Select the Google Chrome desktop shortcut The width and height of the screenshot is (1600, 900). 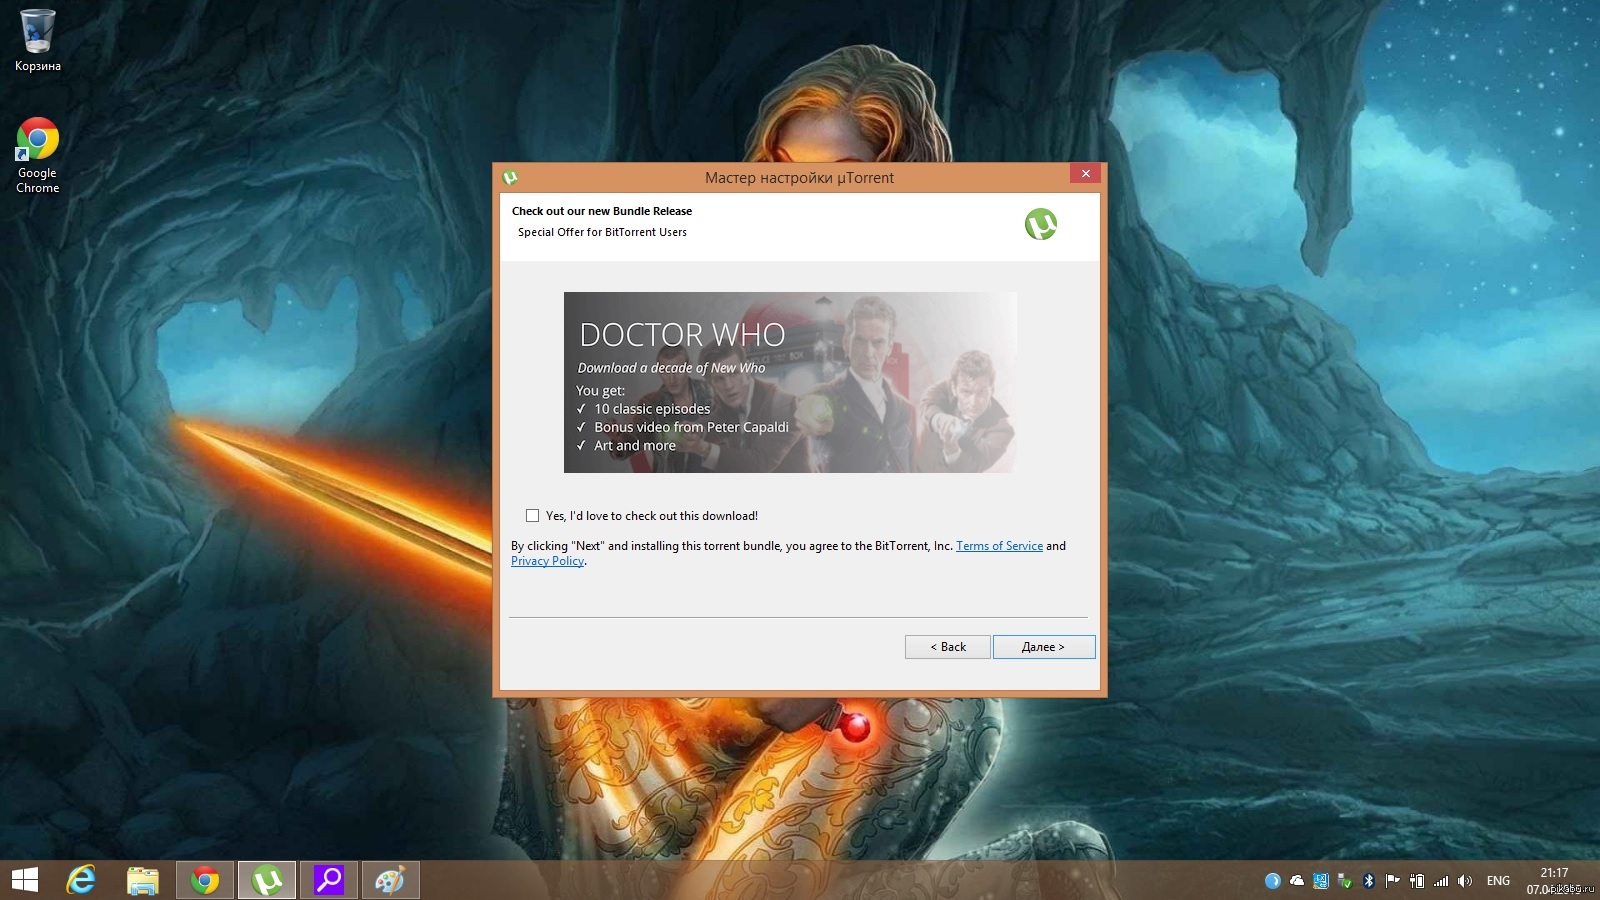click(x=37, y=155)
